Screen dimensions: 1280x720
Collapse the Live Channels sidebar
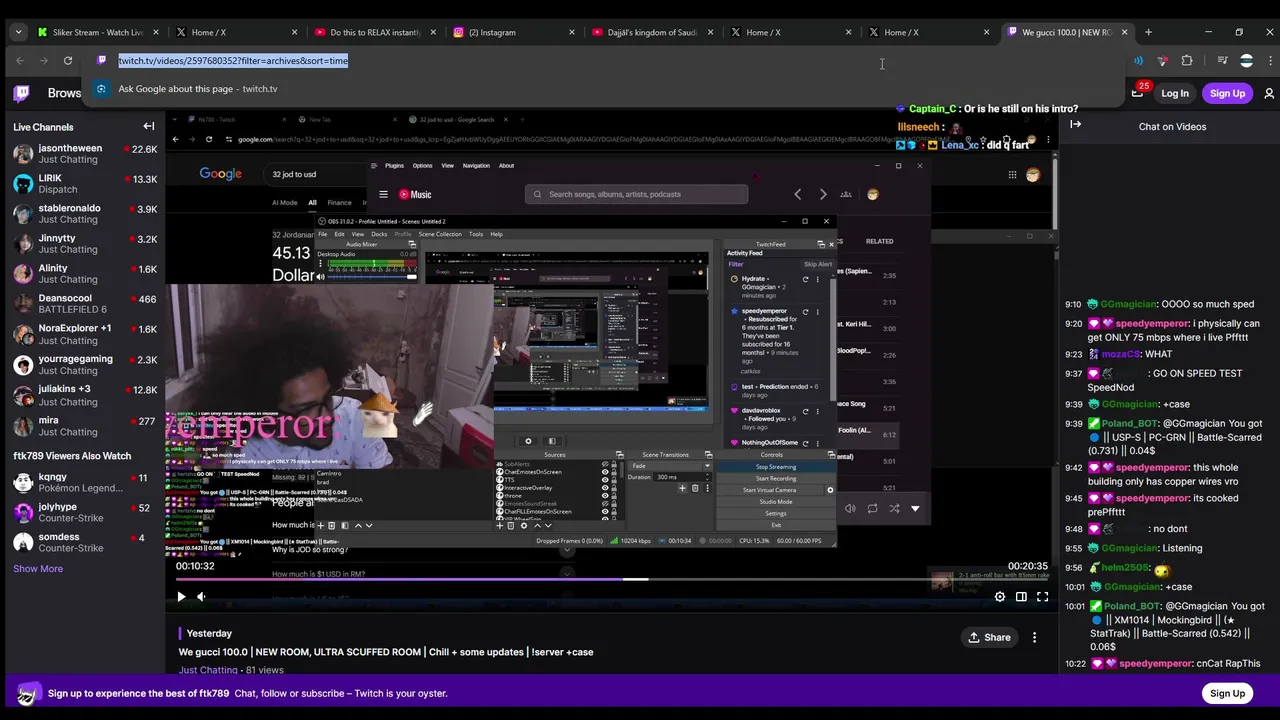click(149, 126)
